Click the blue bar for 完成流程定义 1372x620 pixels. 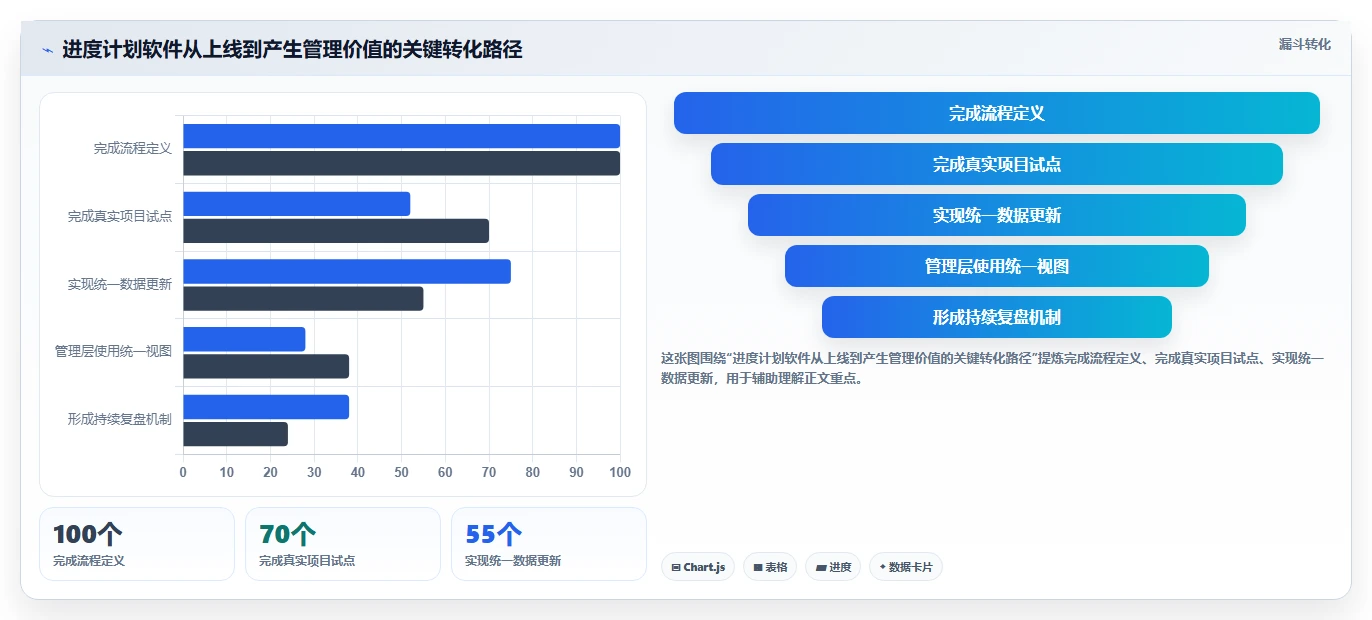[x=401, y=136]
